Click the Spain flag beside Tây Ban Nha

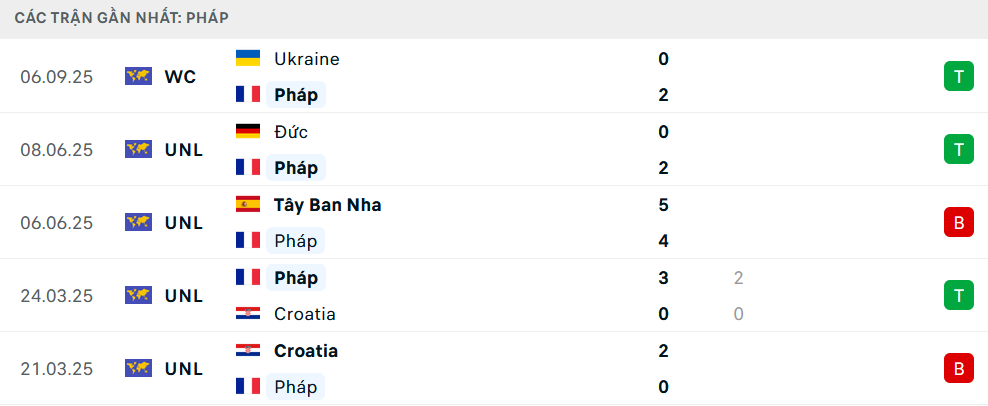pos(248,204)
